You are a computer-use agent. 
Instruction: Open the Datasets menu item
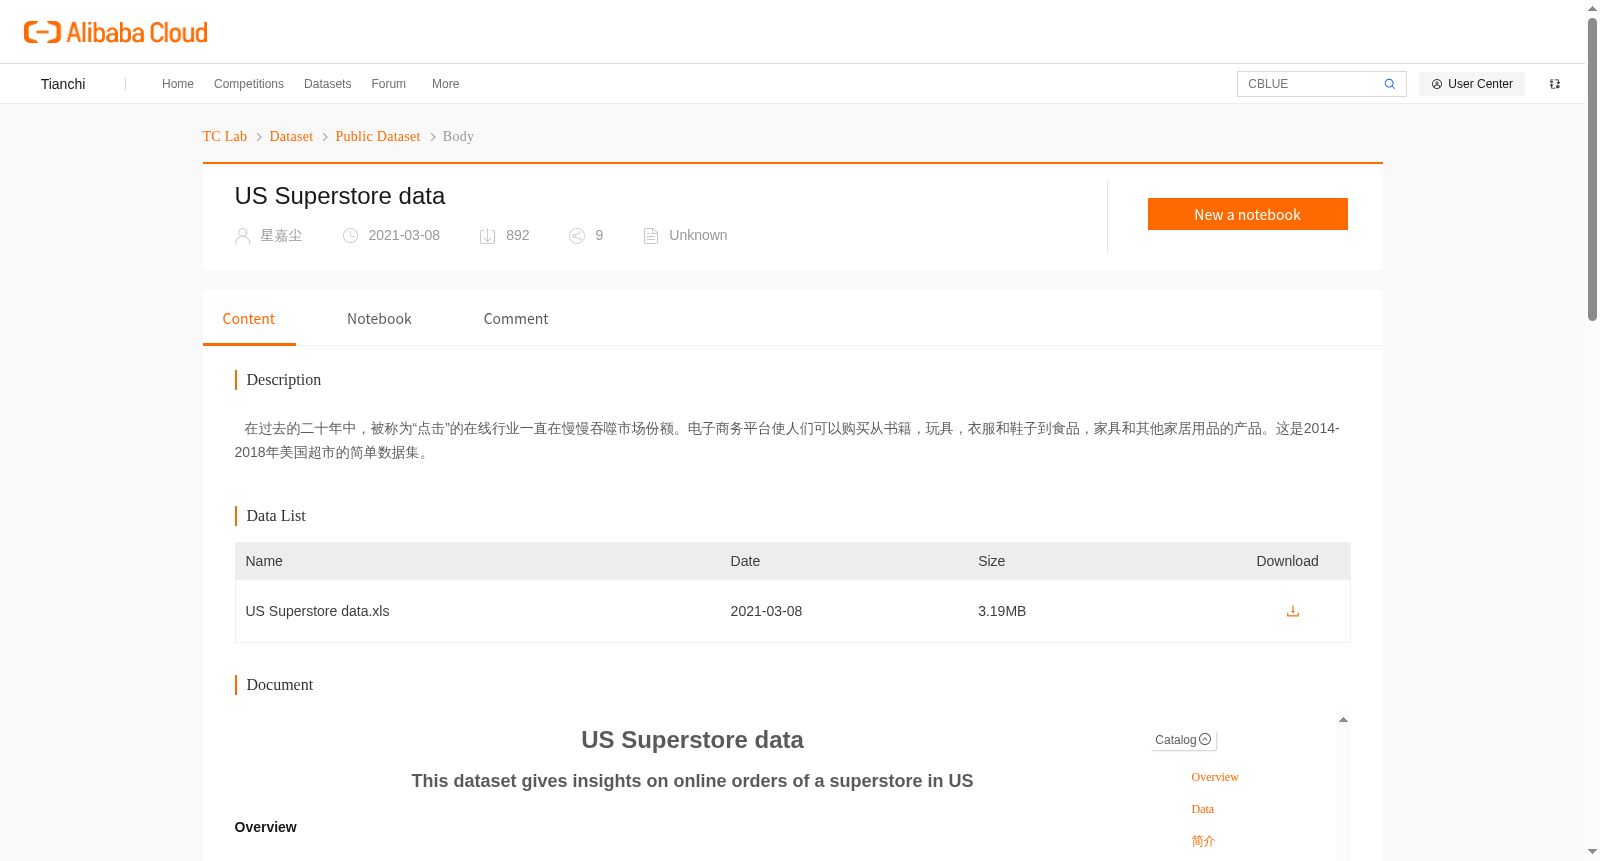tap(328, 84)
